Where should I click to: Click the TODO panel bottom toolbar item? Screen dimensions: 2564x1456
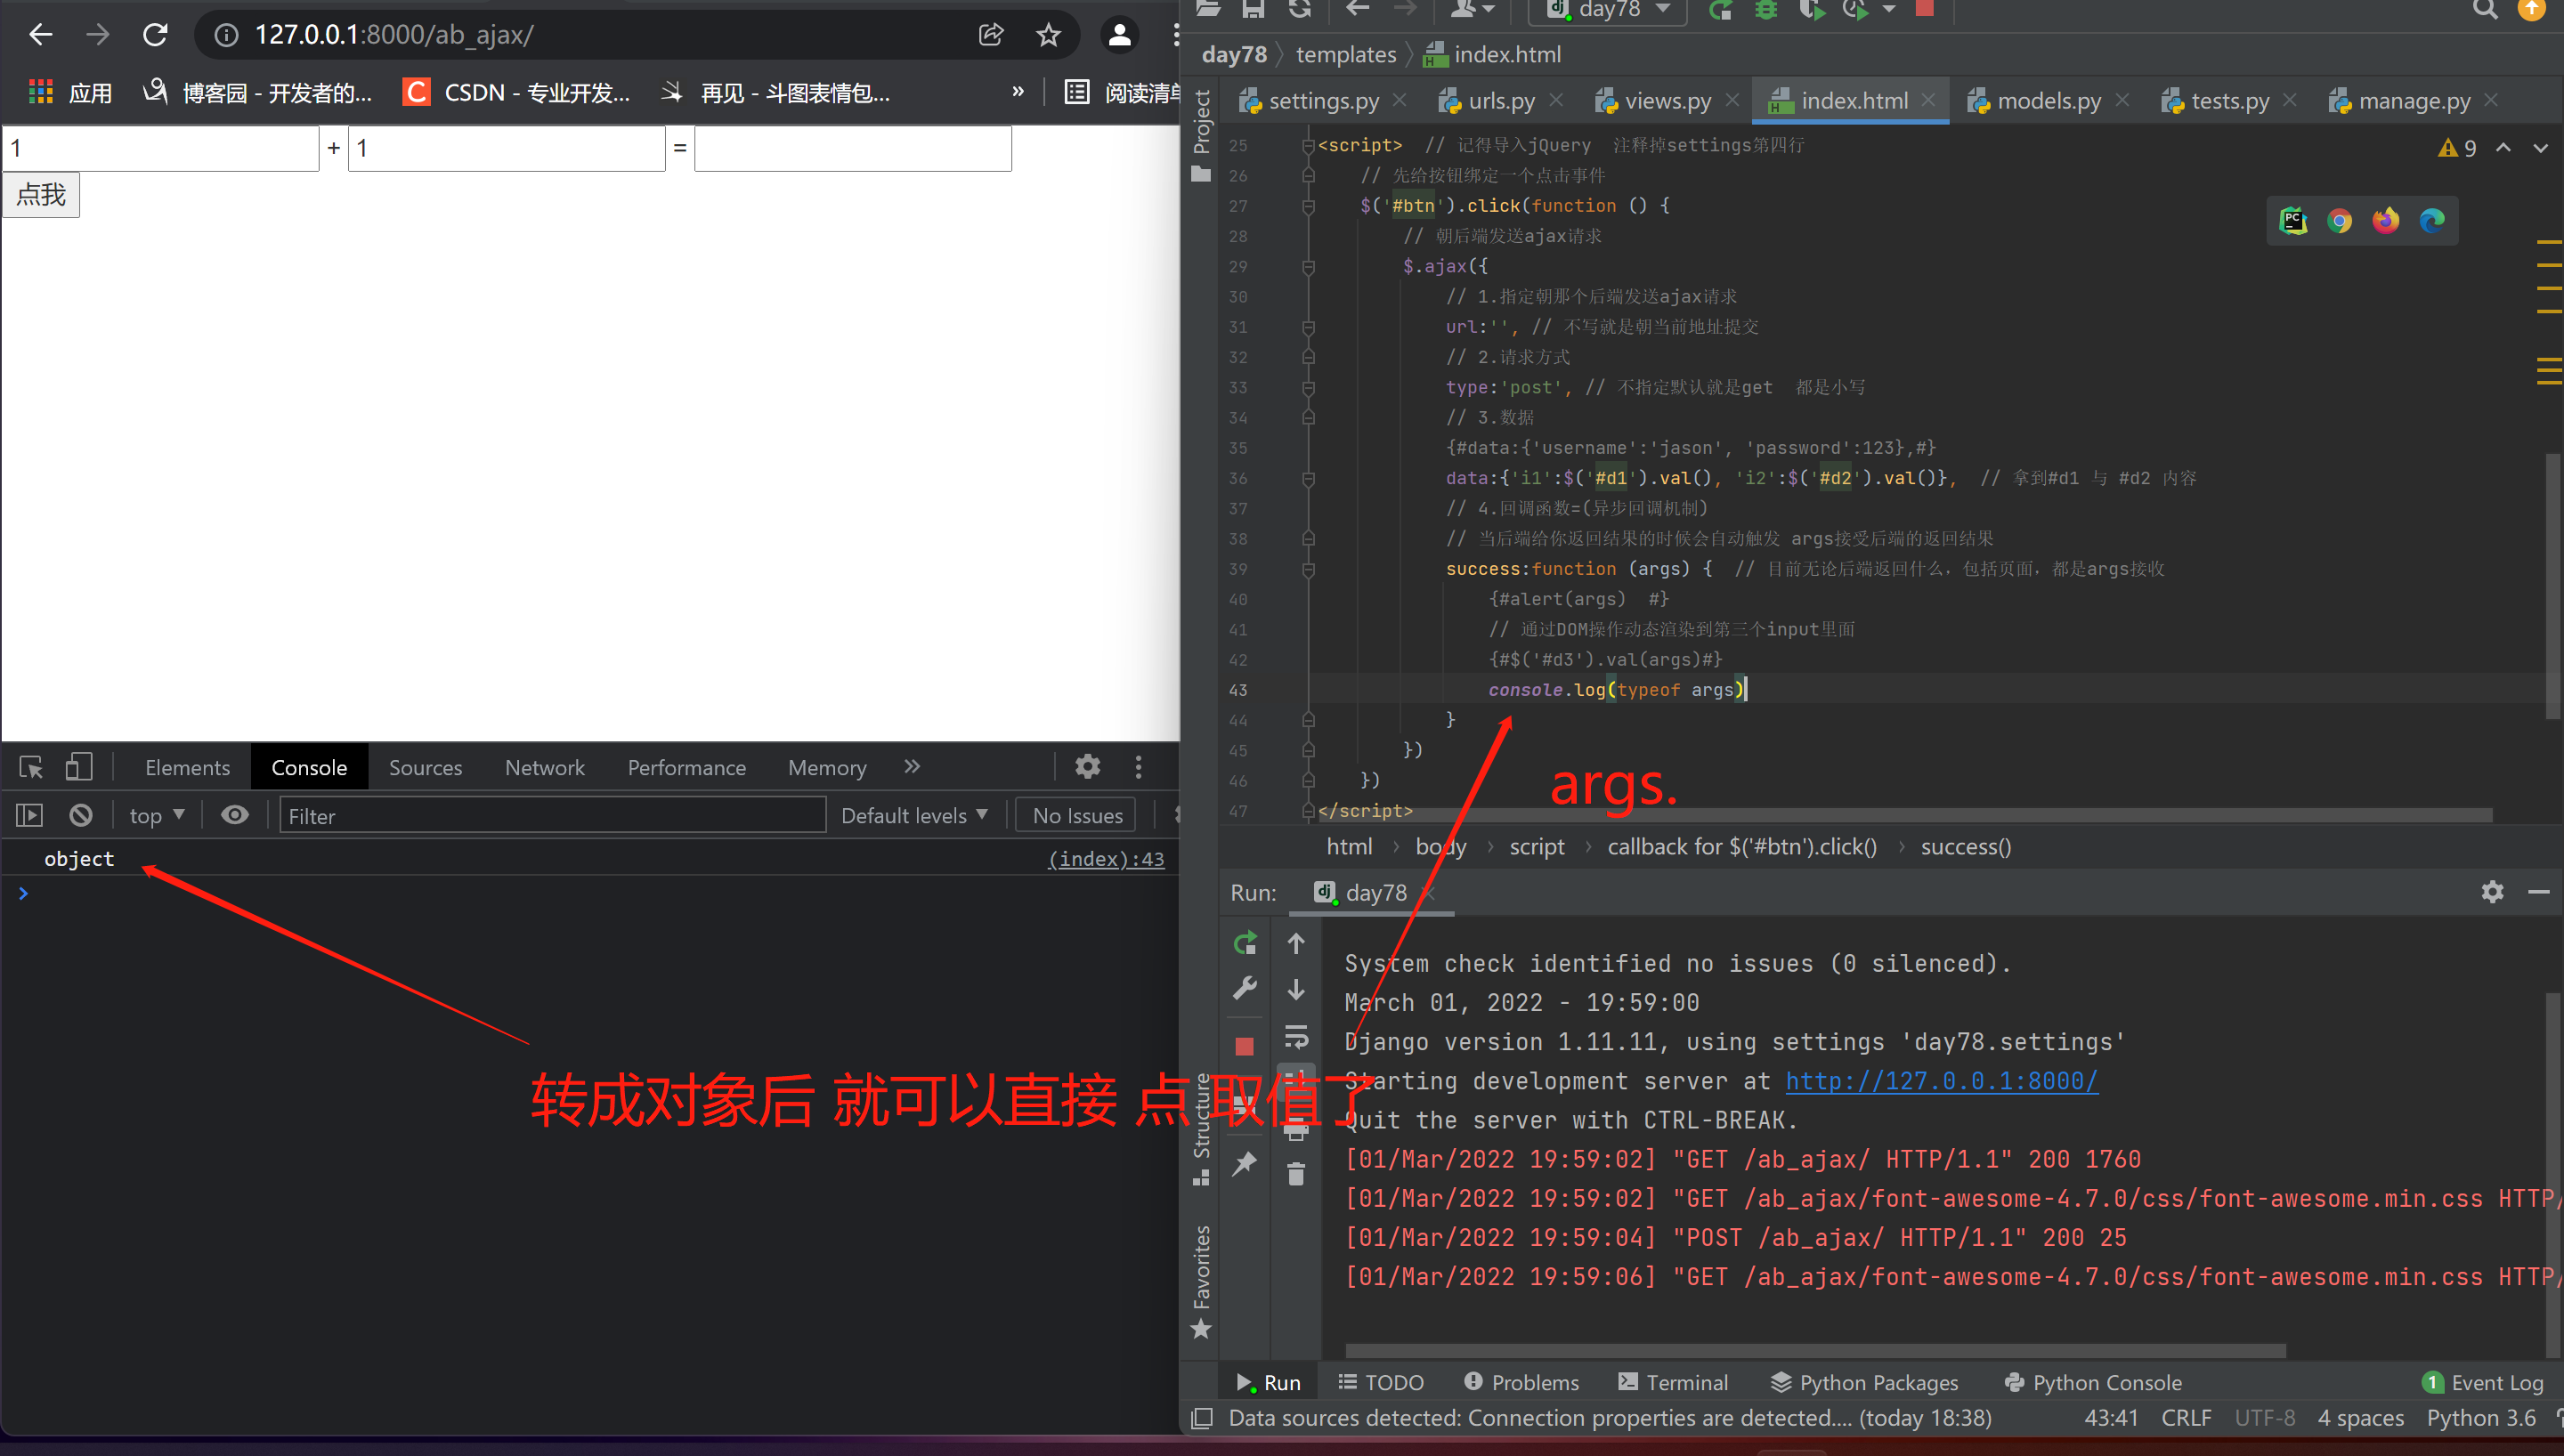(1390, 1382)
